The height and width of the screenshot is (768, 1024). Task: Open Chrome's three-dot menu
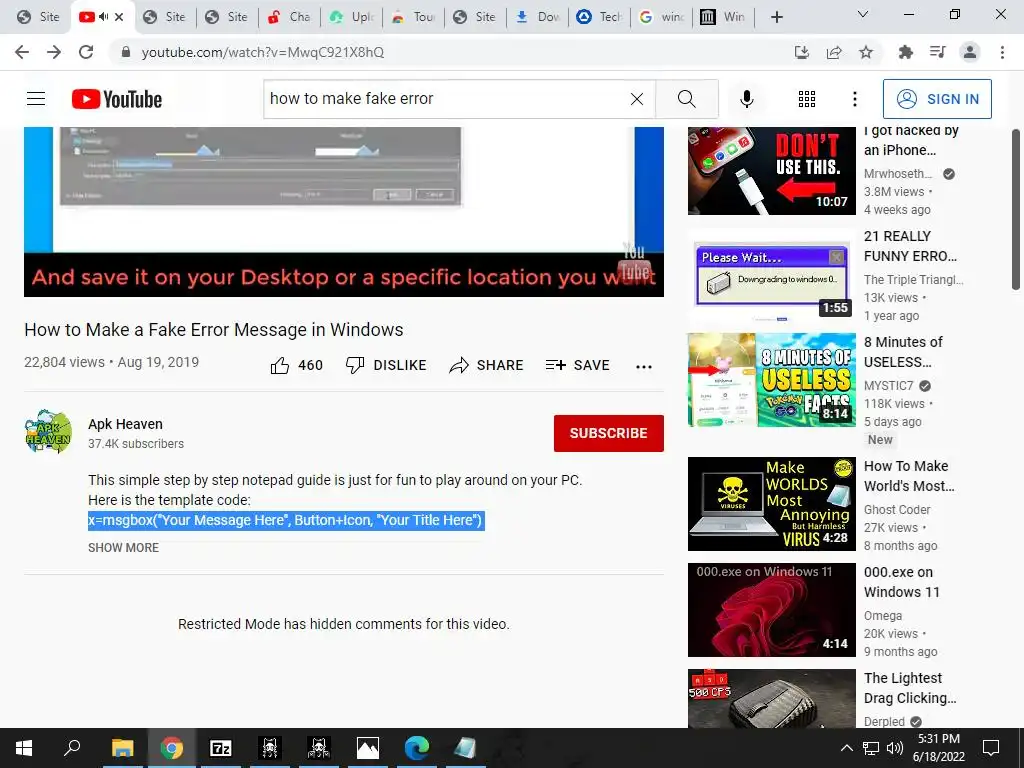1002,52
